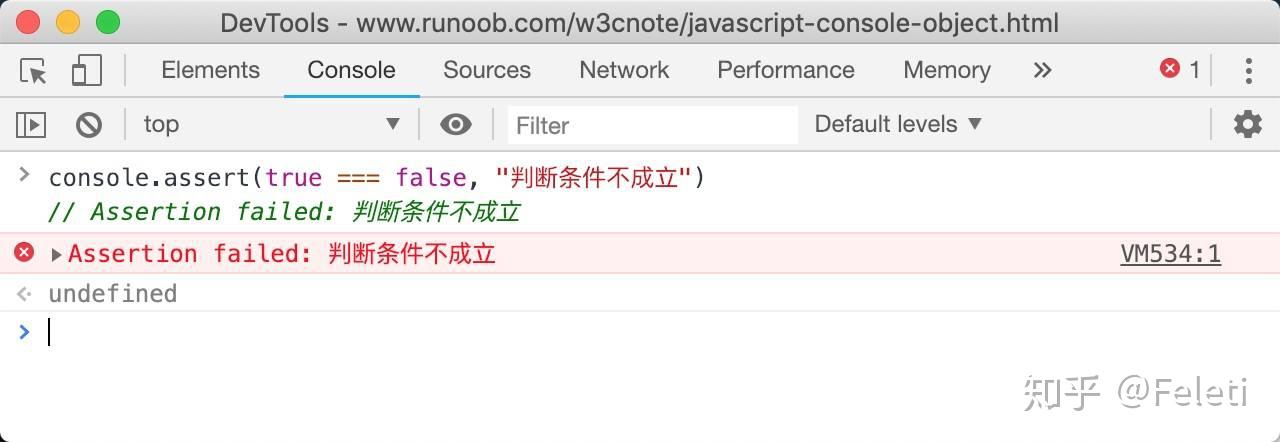This screenshot has height=442, width=1280.
Task: Switch to the Elements tab
Action: [210, 70]
